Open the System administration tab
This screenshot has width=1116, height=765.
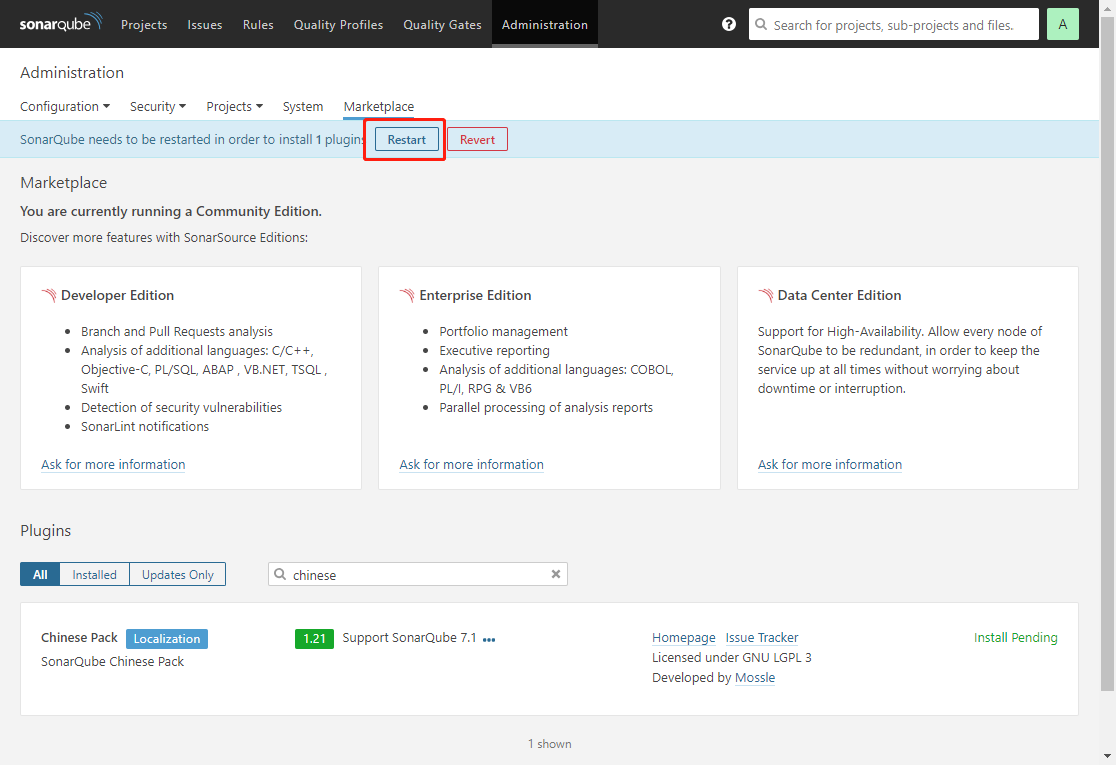coord(302,106)
